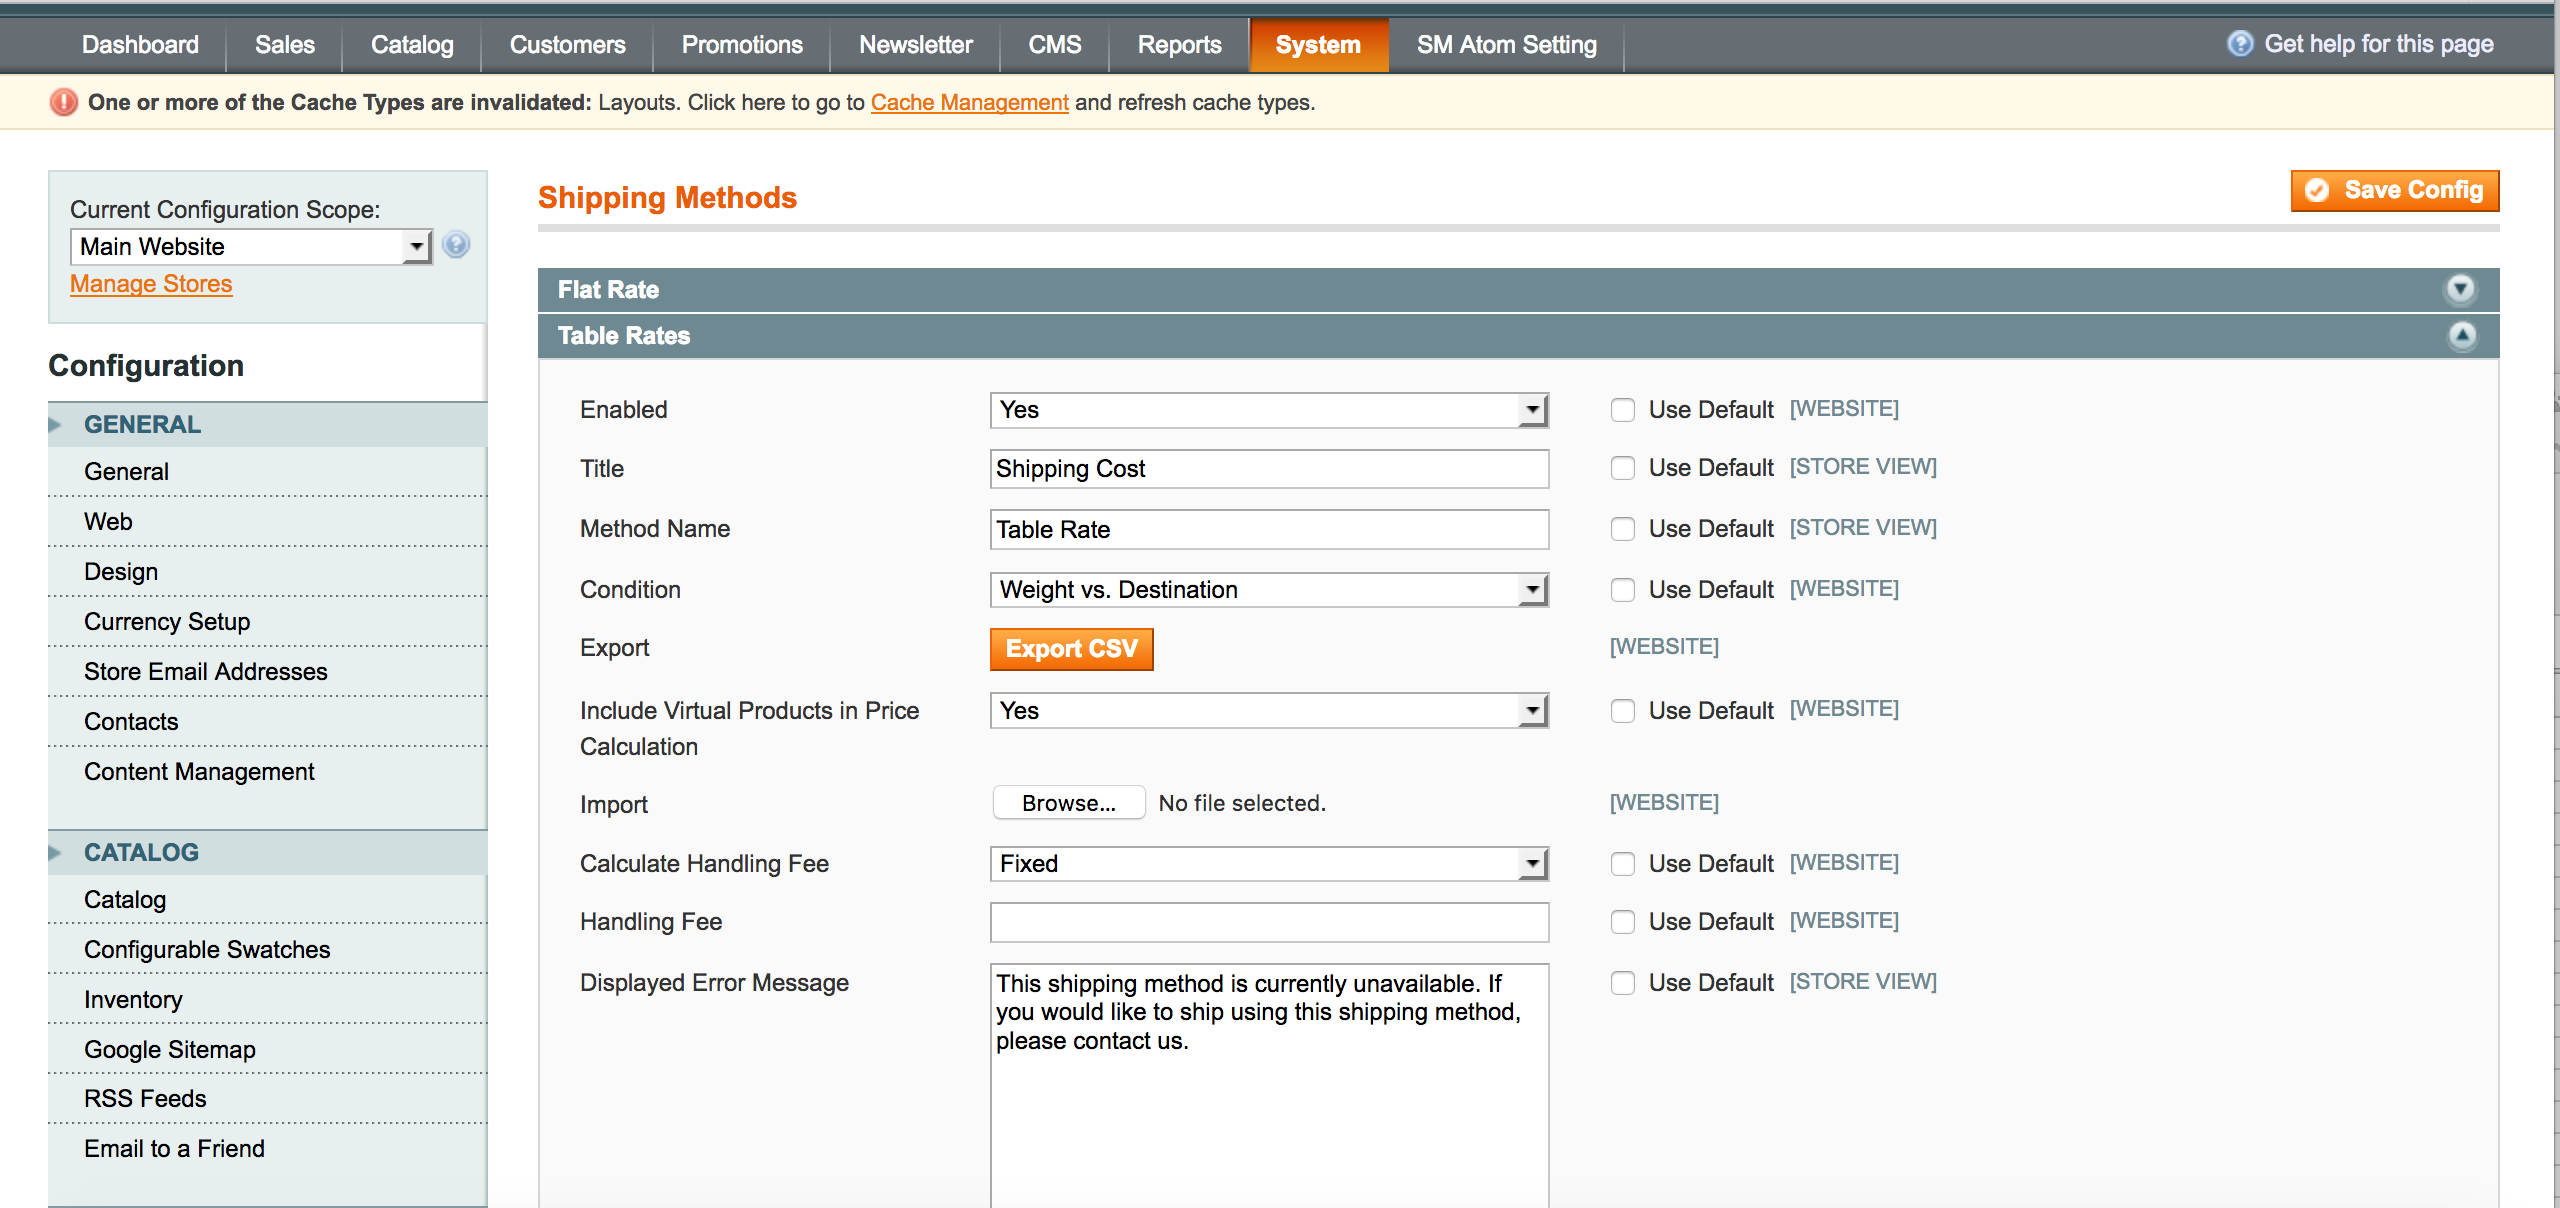Image resolution: width=2560 pixels, height=1208 pixels.
Task: Expand the Flat Rate section arrow
Action: tap(2461, 289)
